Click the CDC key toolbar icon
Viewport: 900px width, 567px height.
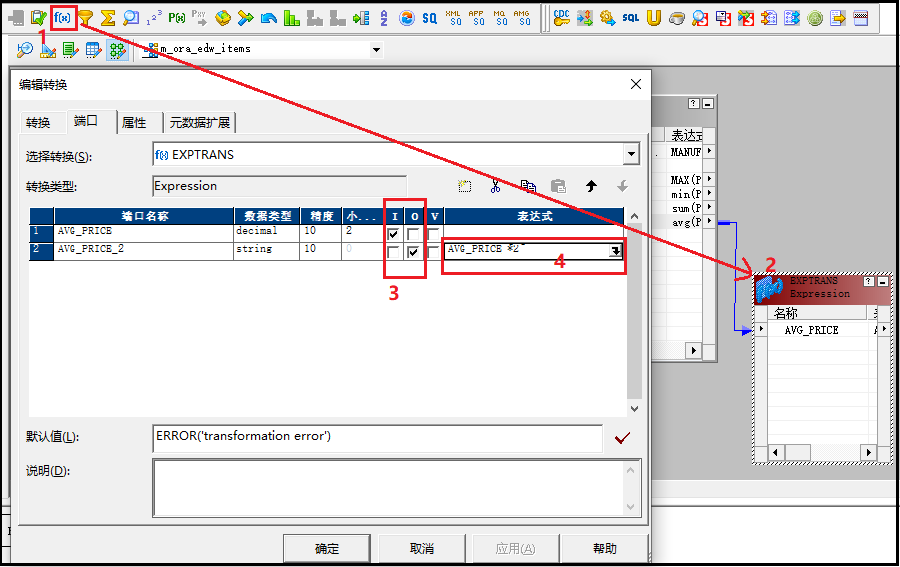pyautogui.click(x=561, y=18)
